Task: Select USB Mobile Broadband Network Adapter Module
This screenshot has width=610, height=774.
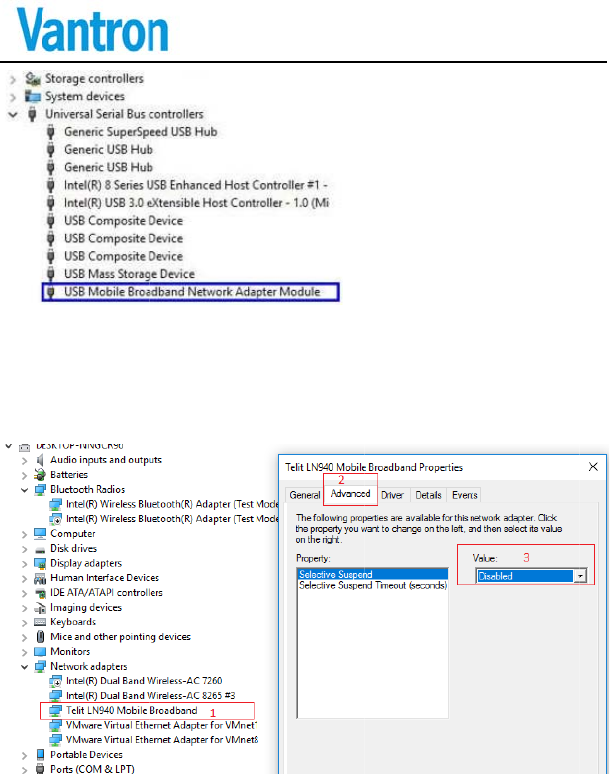Action: pyautogui.click(x=192, y=292)
